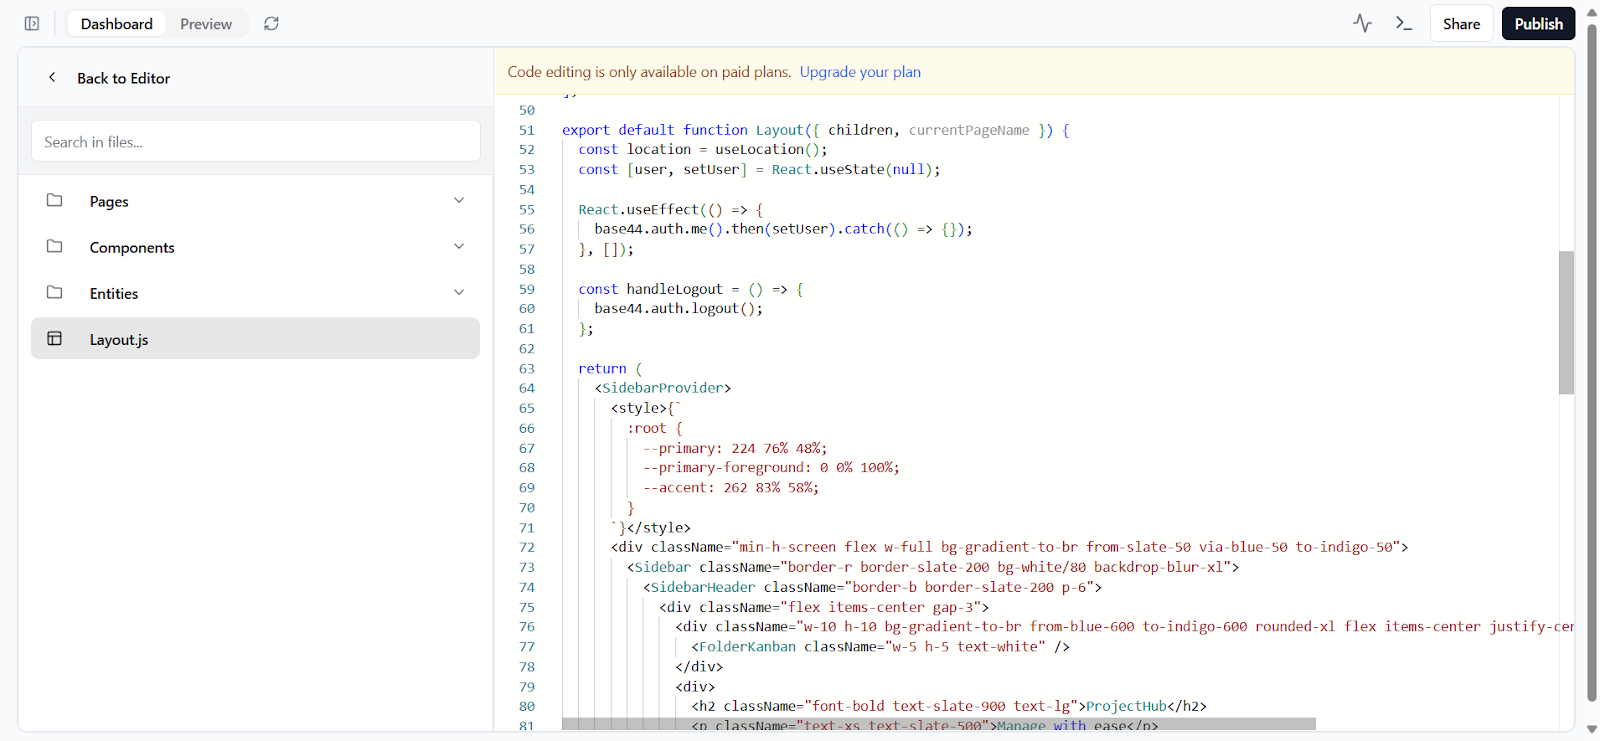Viewport: 1600px width, 741px height.
Task: Click the Pages folder icon
Action: coord(55,200)
